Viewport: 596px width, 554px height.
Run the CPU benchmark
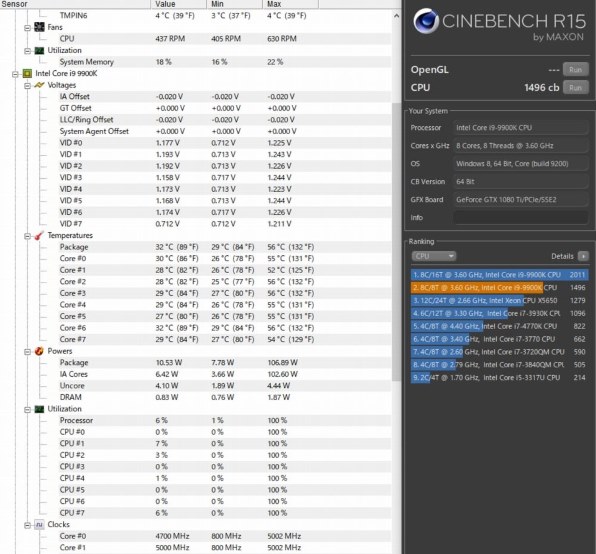pos(575,88)
